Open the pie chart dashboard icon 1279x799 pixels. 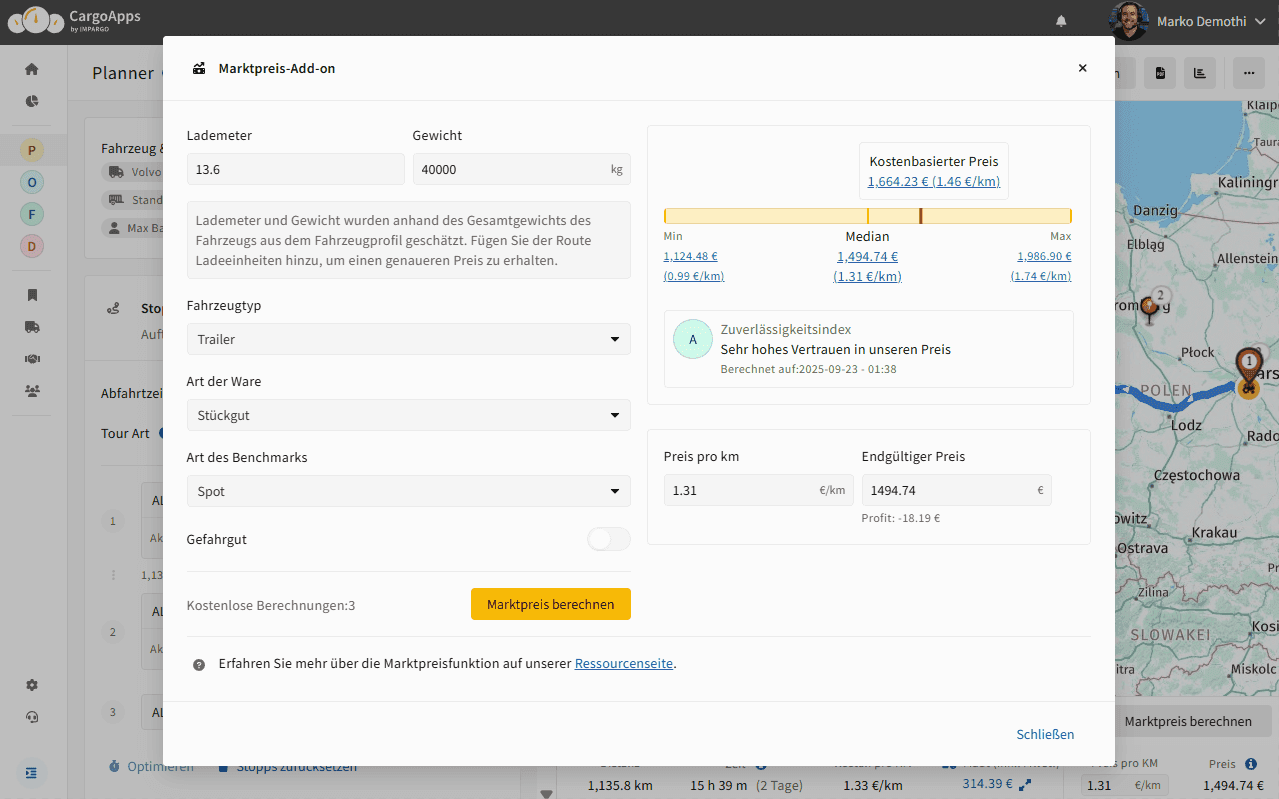click(32, 101)
